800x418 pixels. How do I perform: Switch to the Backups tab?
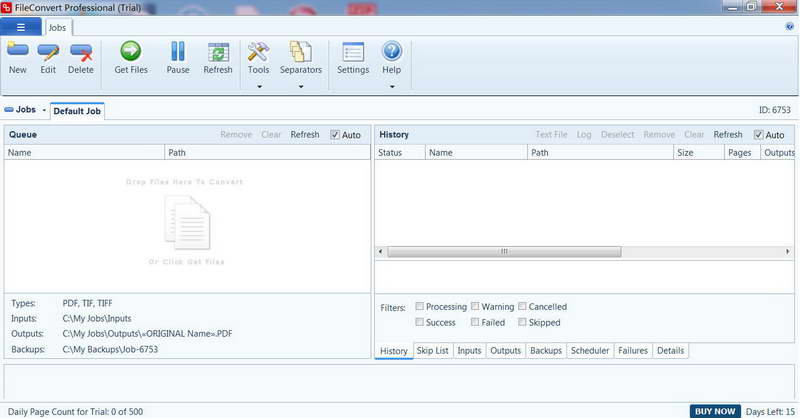(x=545, y=351)
